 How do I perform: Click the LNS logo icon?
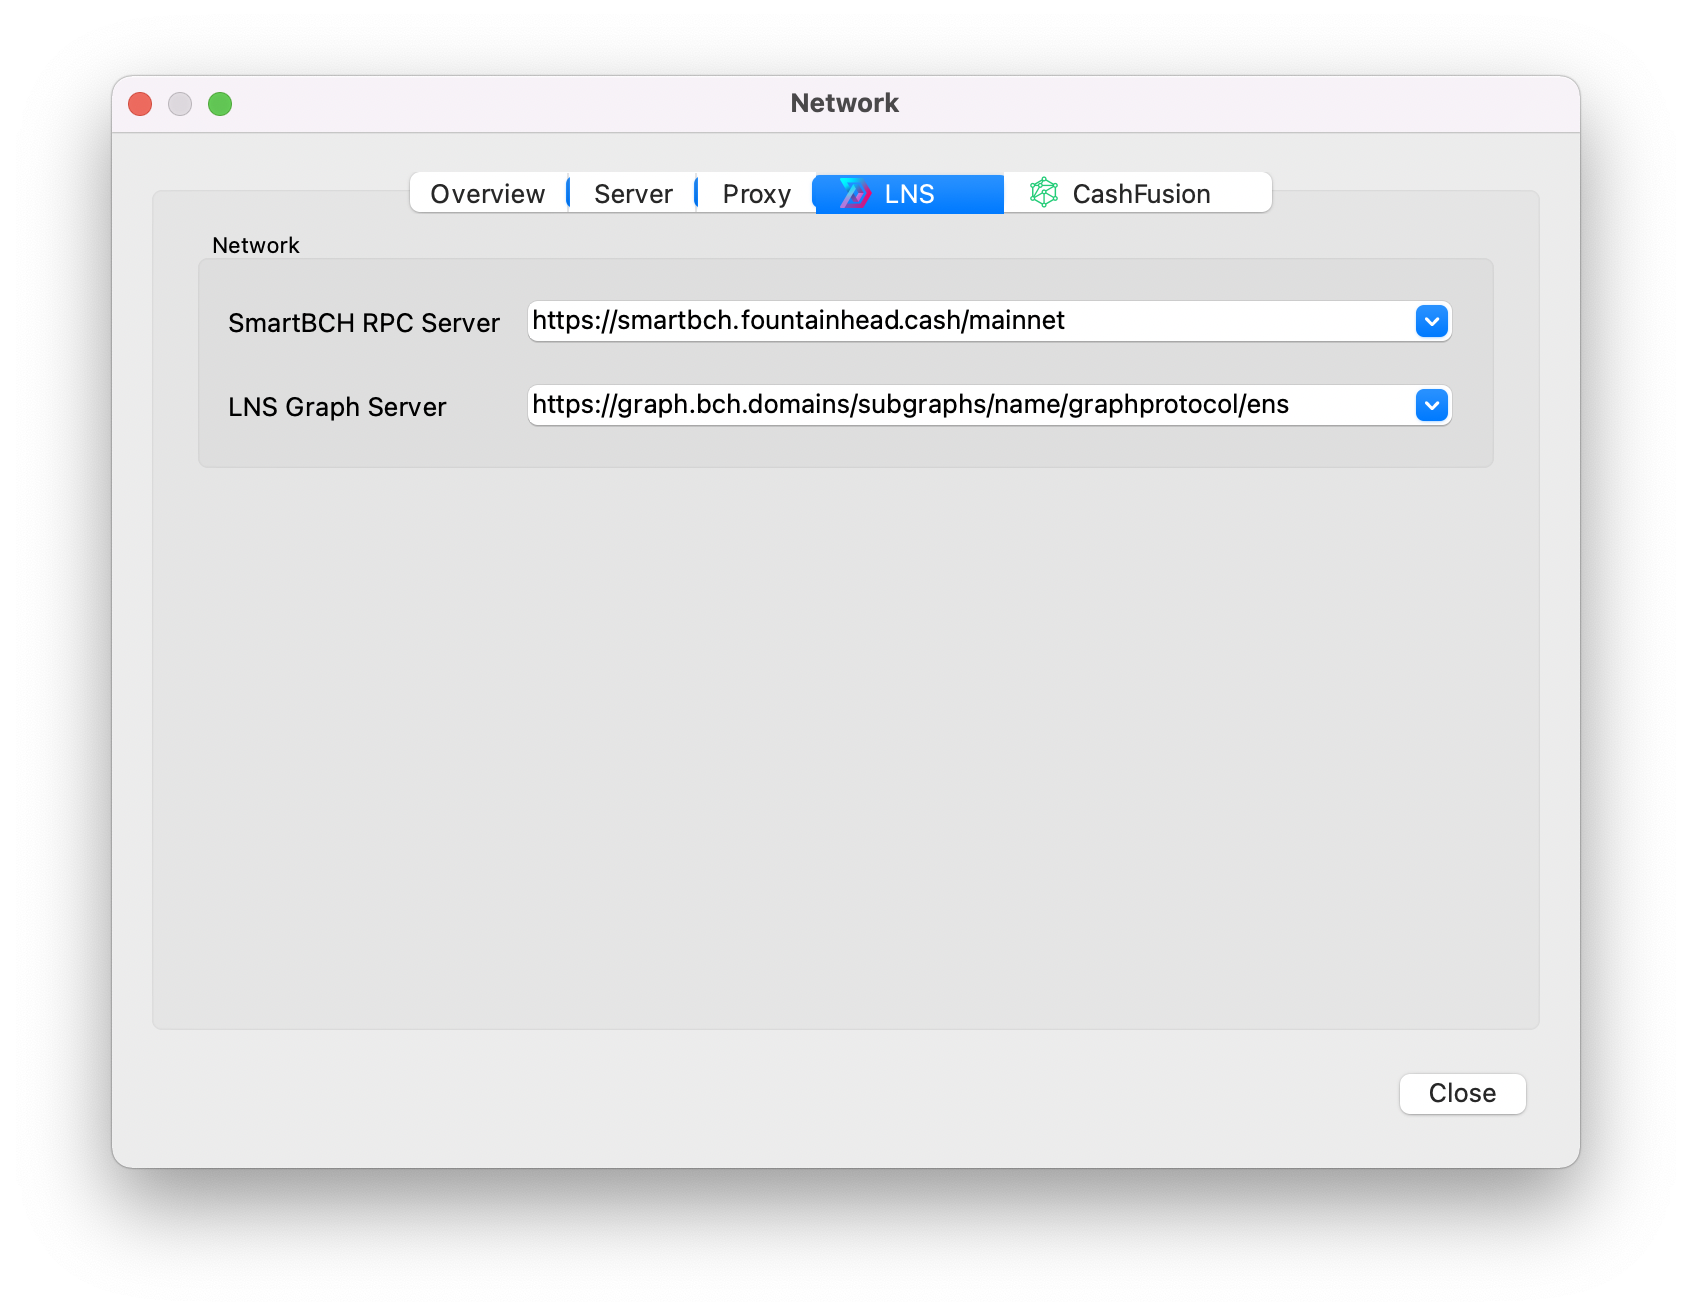tap(855, 193)
